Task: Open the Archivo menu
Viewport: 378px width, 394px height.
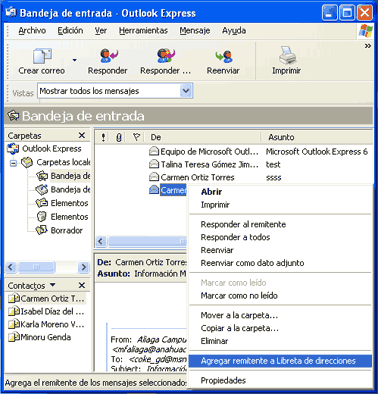Action: [x=32, y=31]
